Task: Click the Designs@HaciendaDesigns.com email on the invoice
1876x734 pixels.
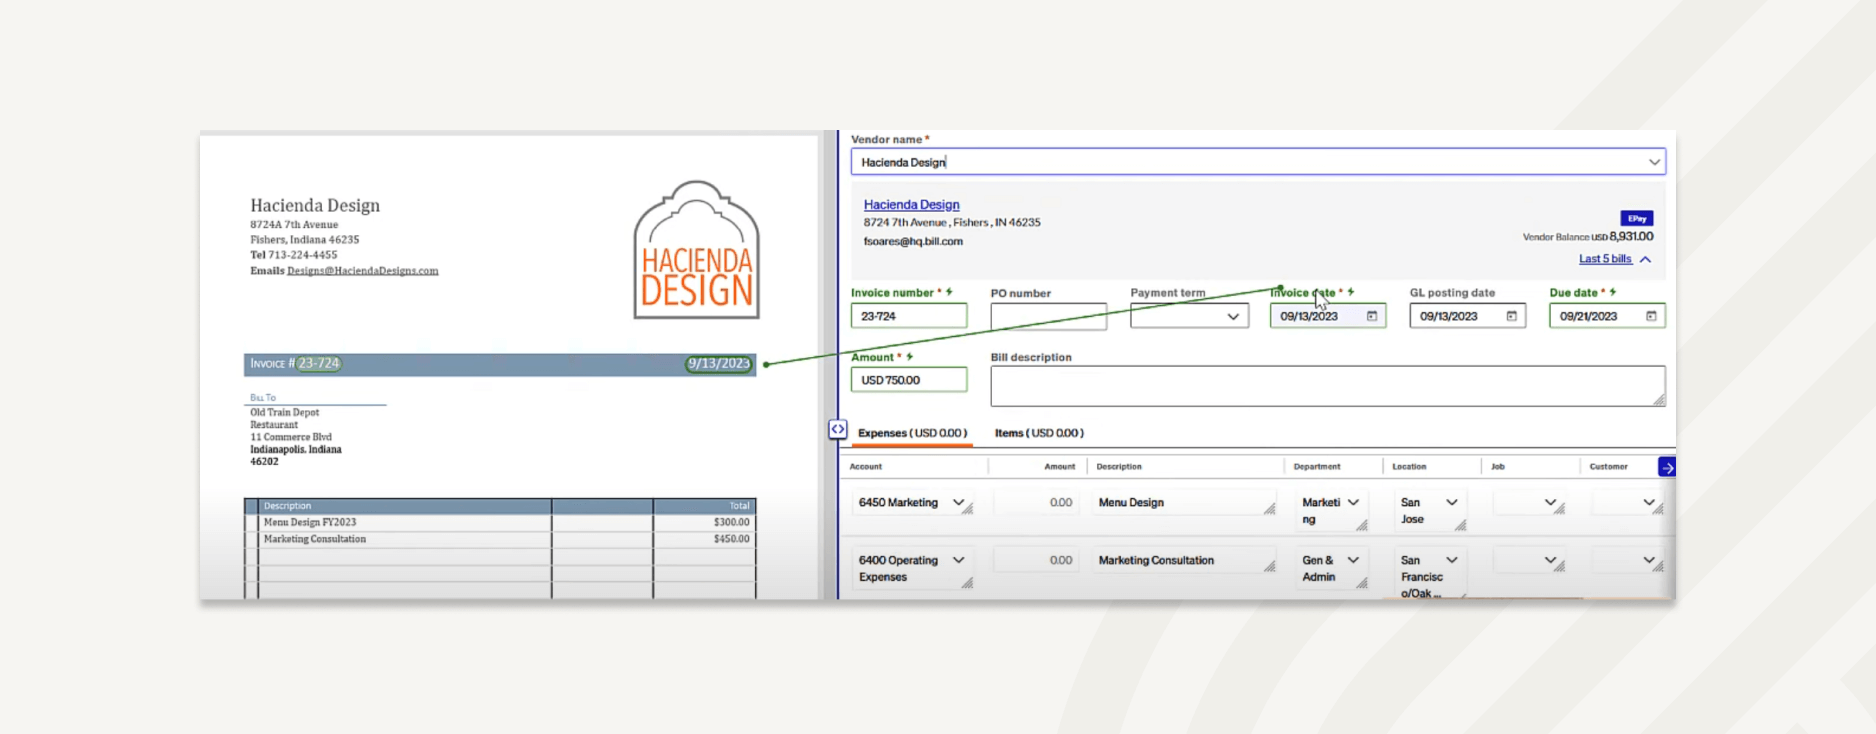Action: coord(362,271)
